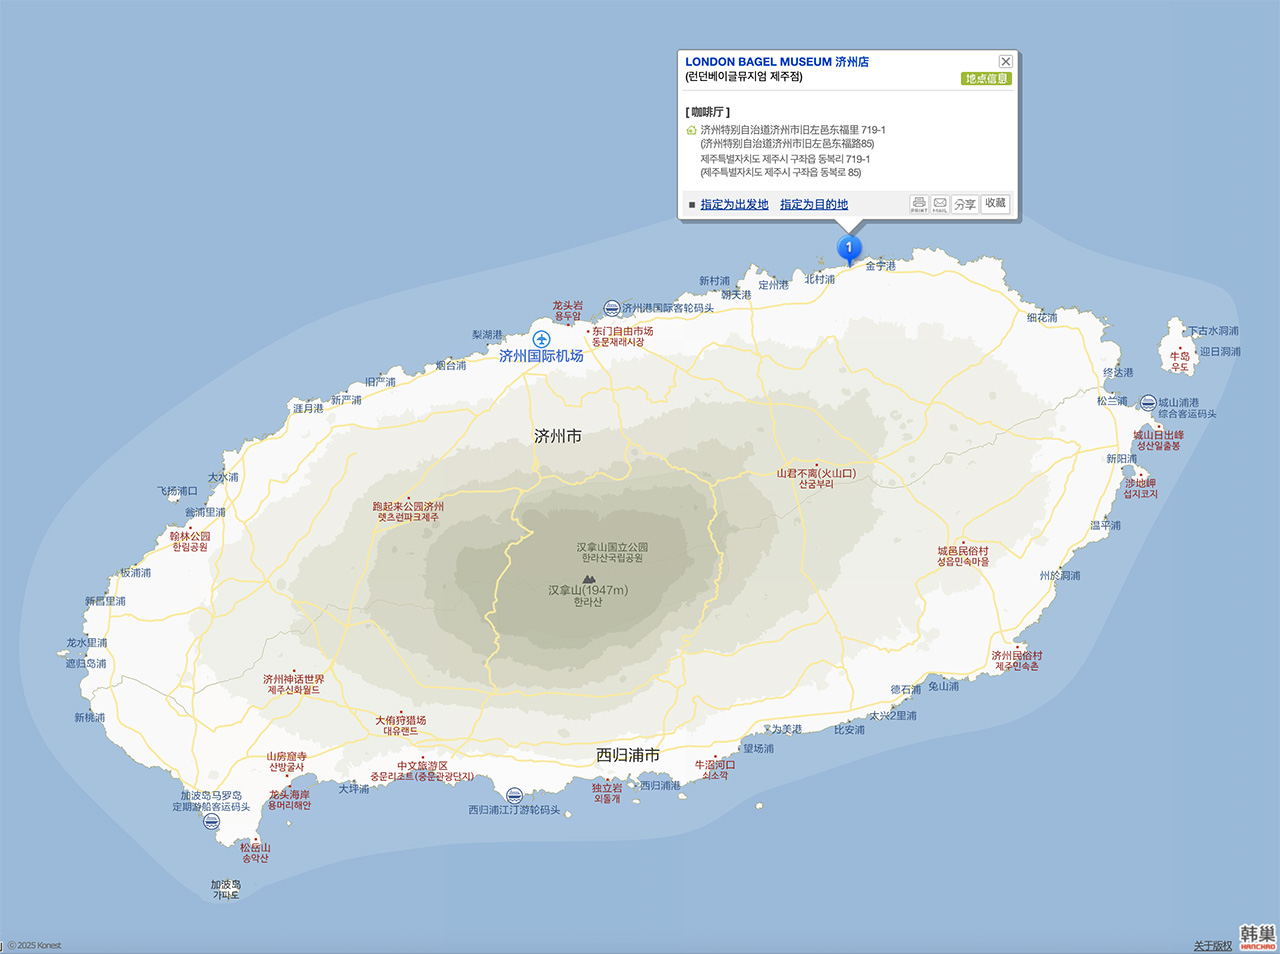The image size is (1280, 954).
Task: Click the mail icon in the popup
Action: (x=940, y=204)
